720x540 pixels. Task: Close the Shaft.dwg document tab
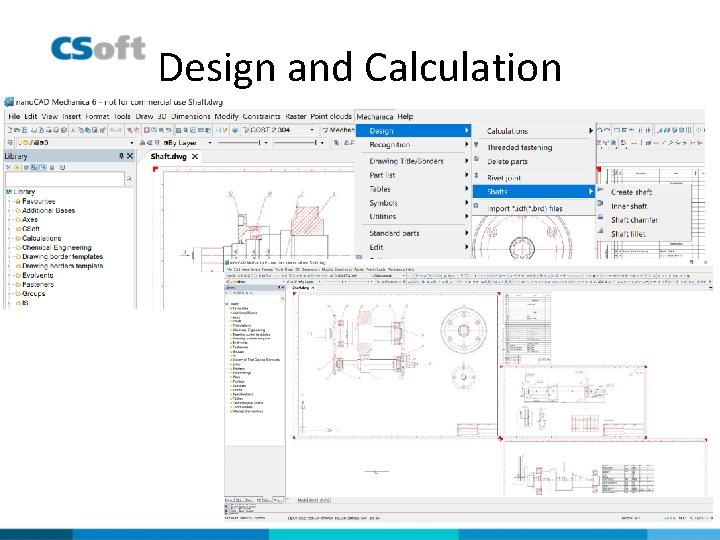(x=195, y=157)
